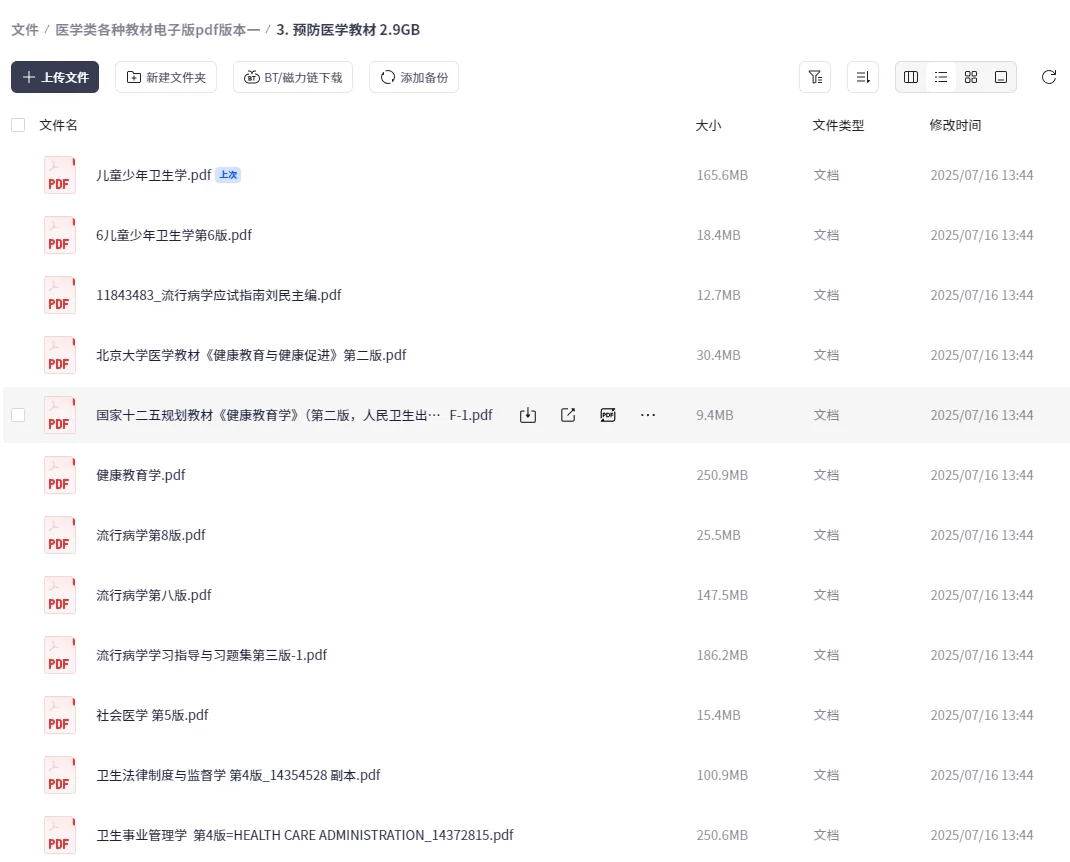Go to 医学类各种教材电子版pdf版本一 breadcrumb folder
Viewport: 1070px width, 862px height.
(x=158, y=30)
